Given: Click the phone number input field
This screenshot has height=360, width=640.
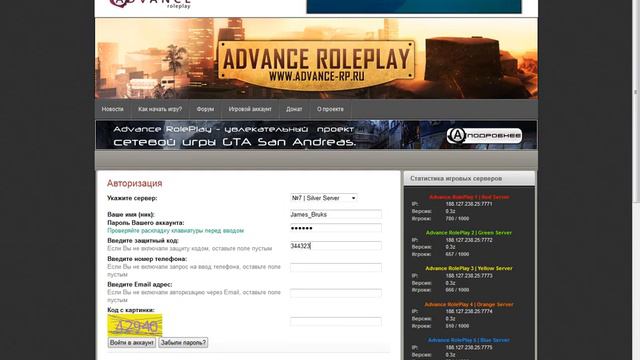Looking at the screenshot, I should click(336, 267).
